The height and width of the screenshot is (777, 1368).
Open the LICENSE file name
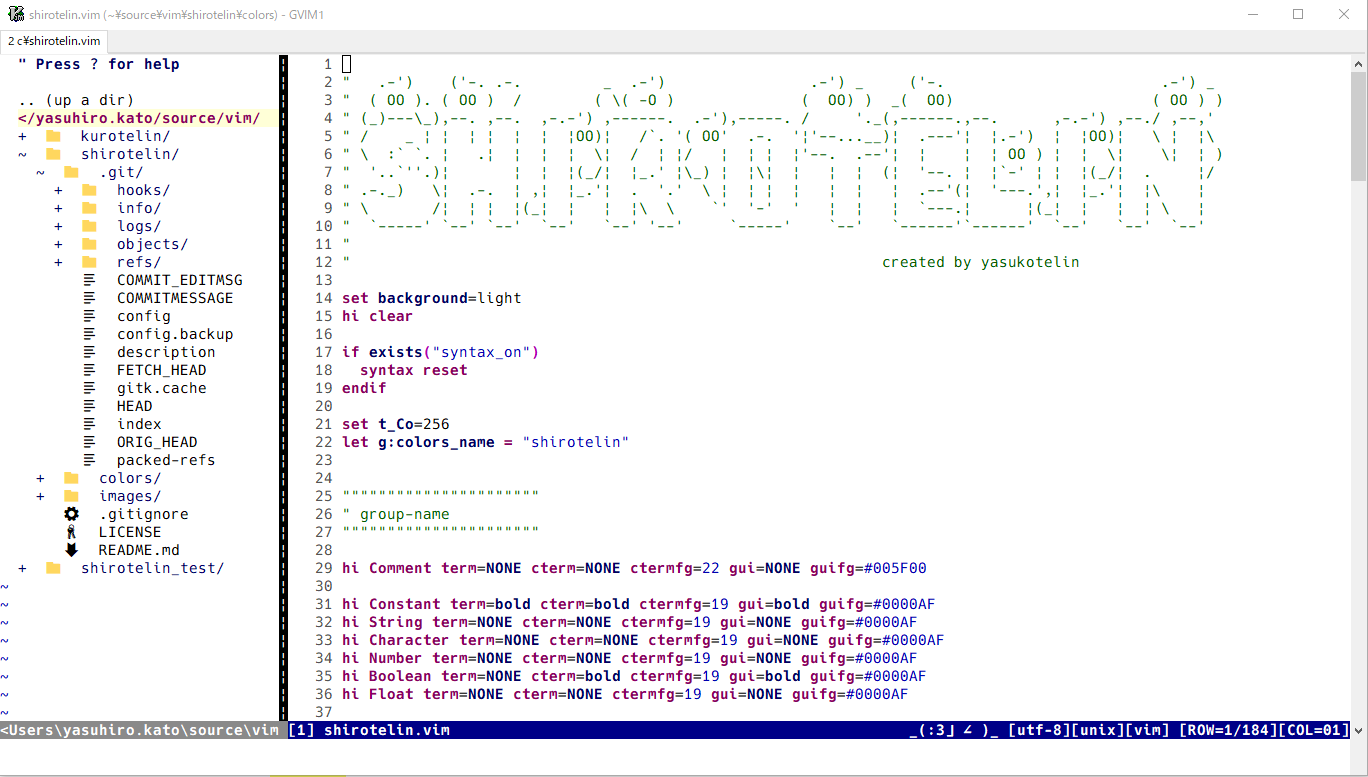point(130,532)
